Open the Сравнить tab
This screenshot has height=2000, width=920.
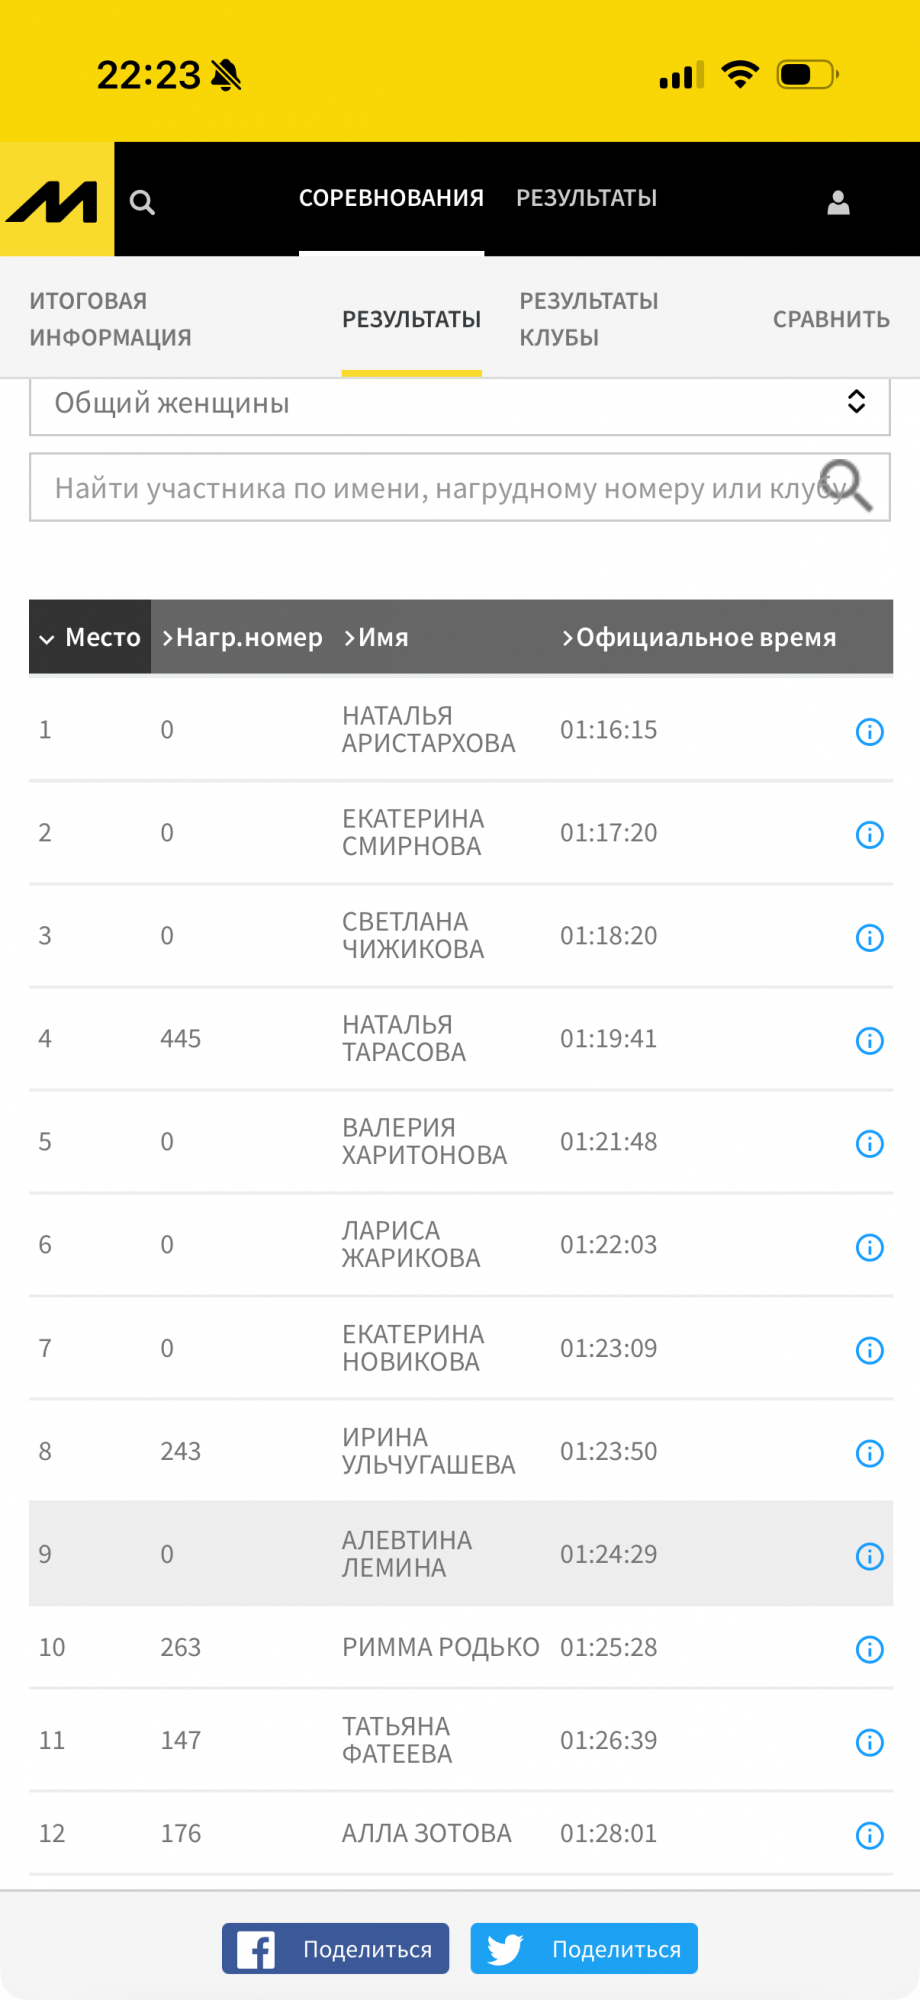830,319
